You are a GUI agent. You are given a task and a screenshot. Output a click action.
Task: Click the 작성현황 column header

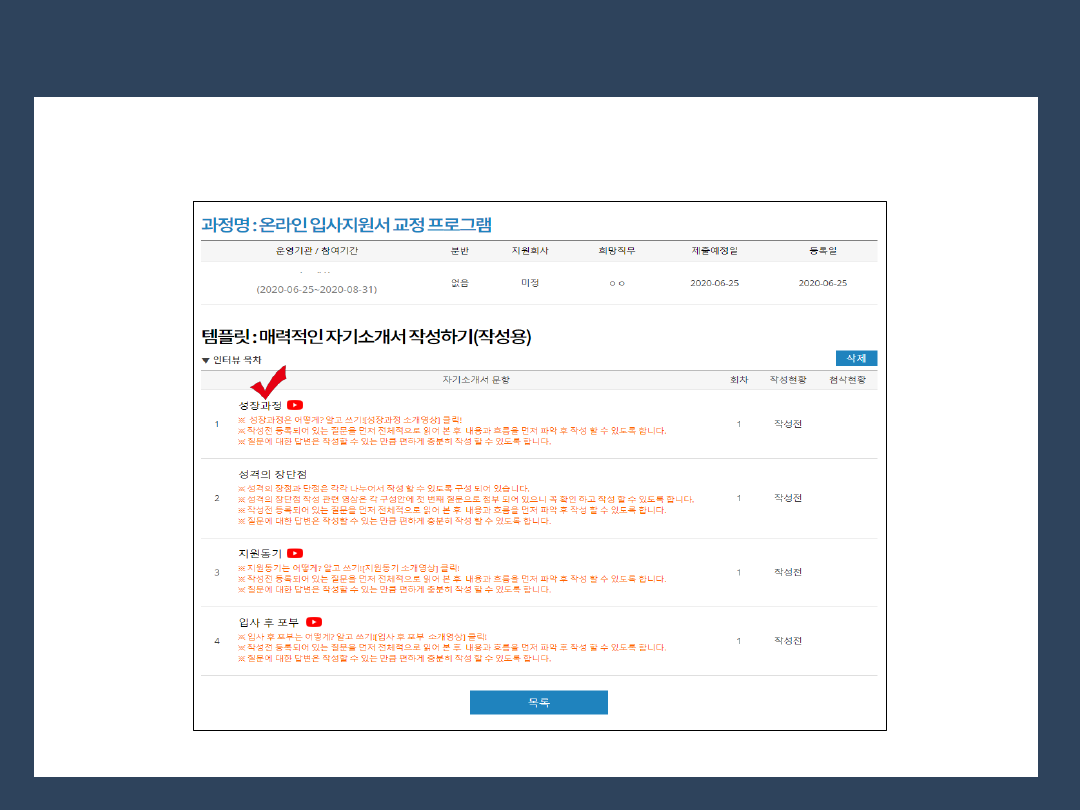click(788, 380)
